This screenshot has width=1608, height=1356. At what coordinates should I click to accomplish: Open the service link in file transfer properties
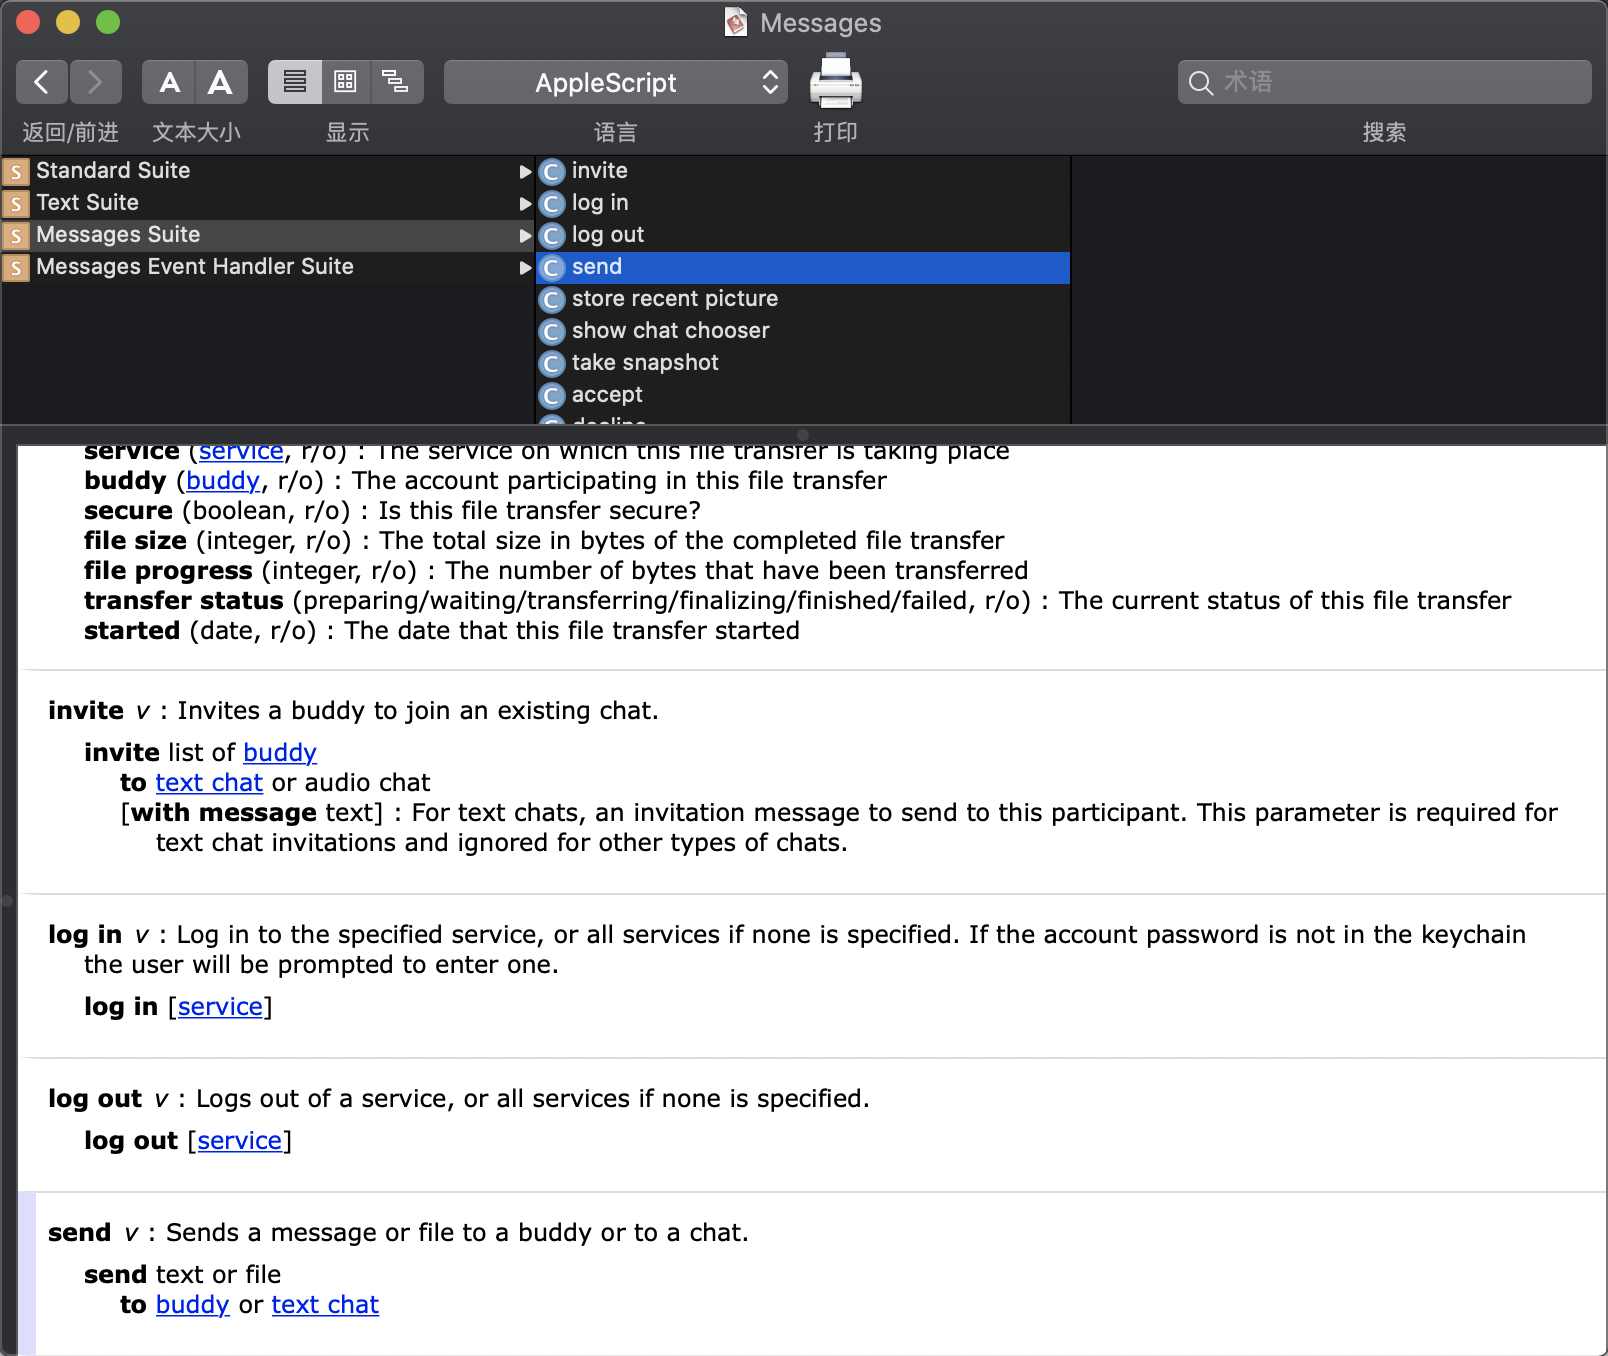(x=241, y=454)
